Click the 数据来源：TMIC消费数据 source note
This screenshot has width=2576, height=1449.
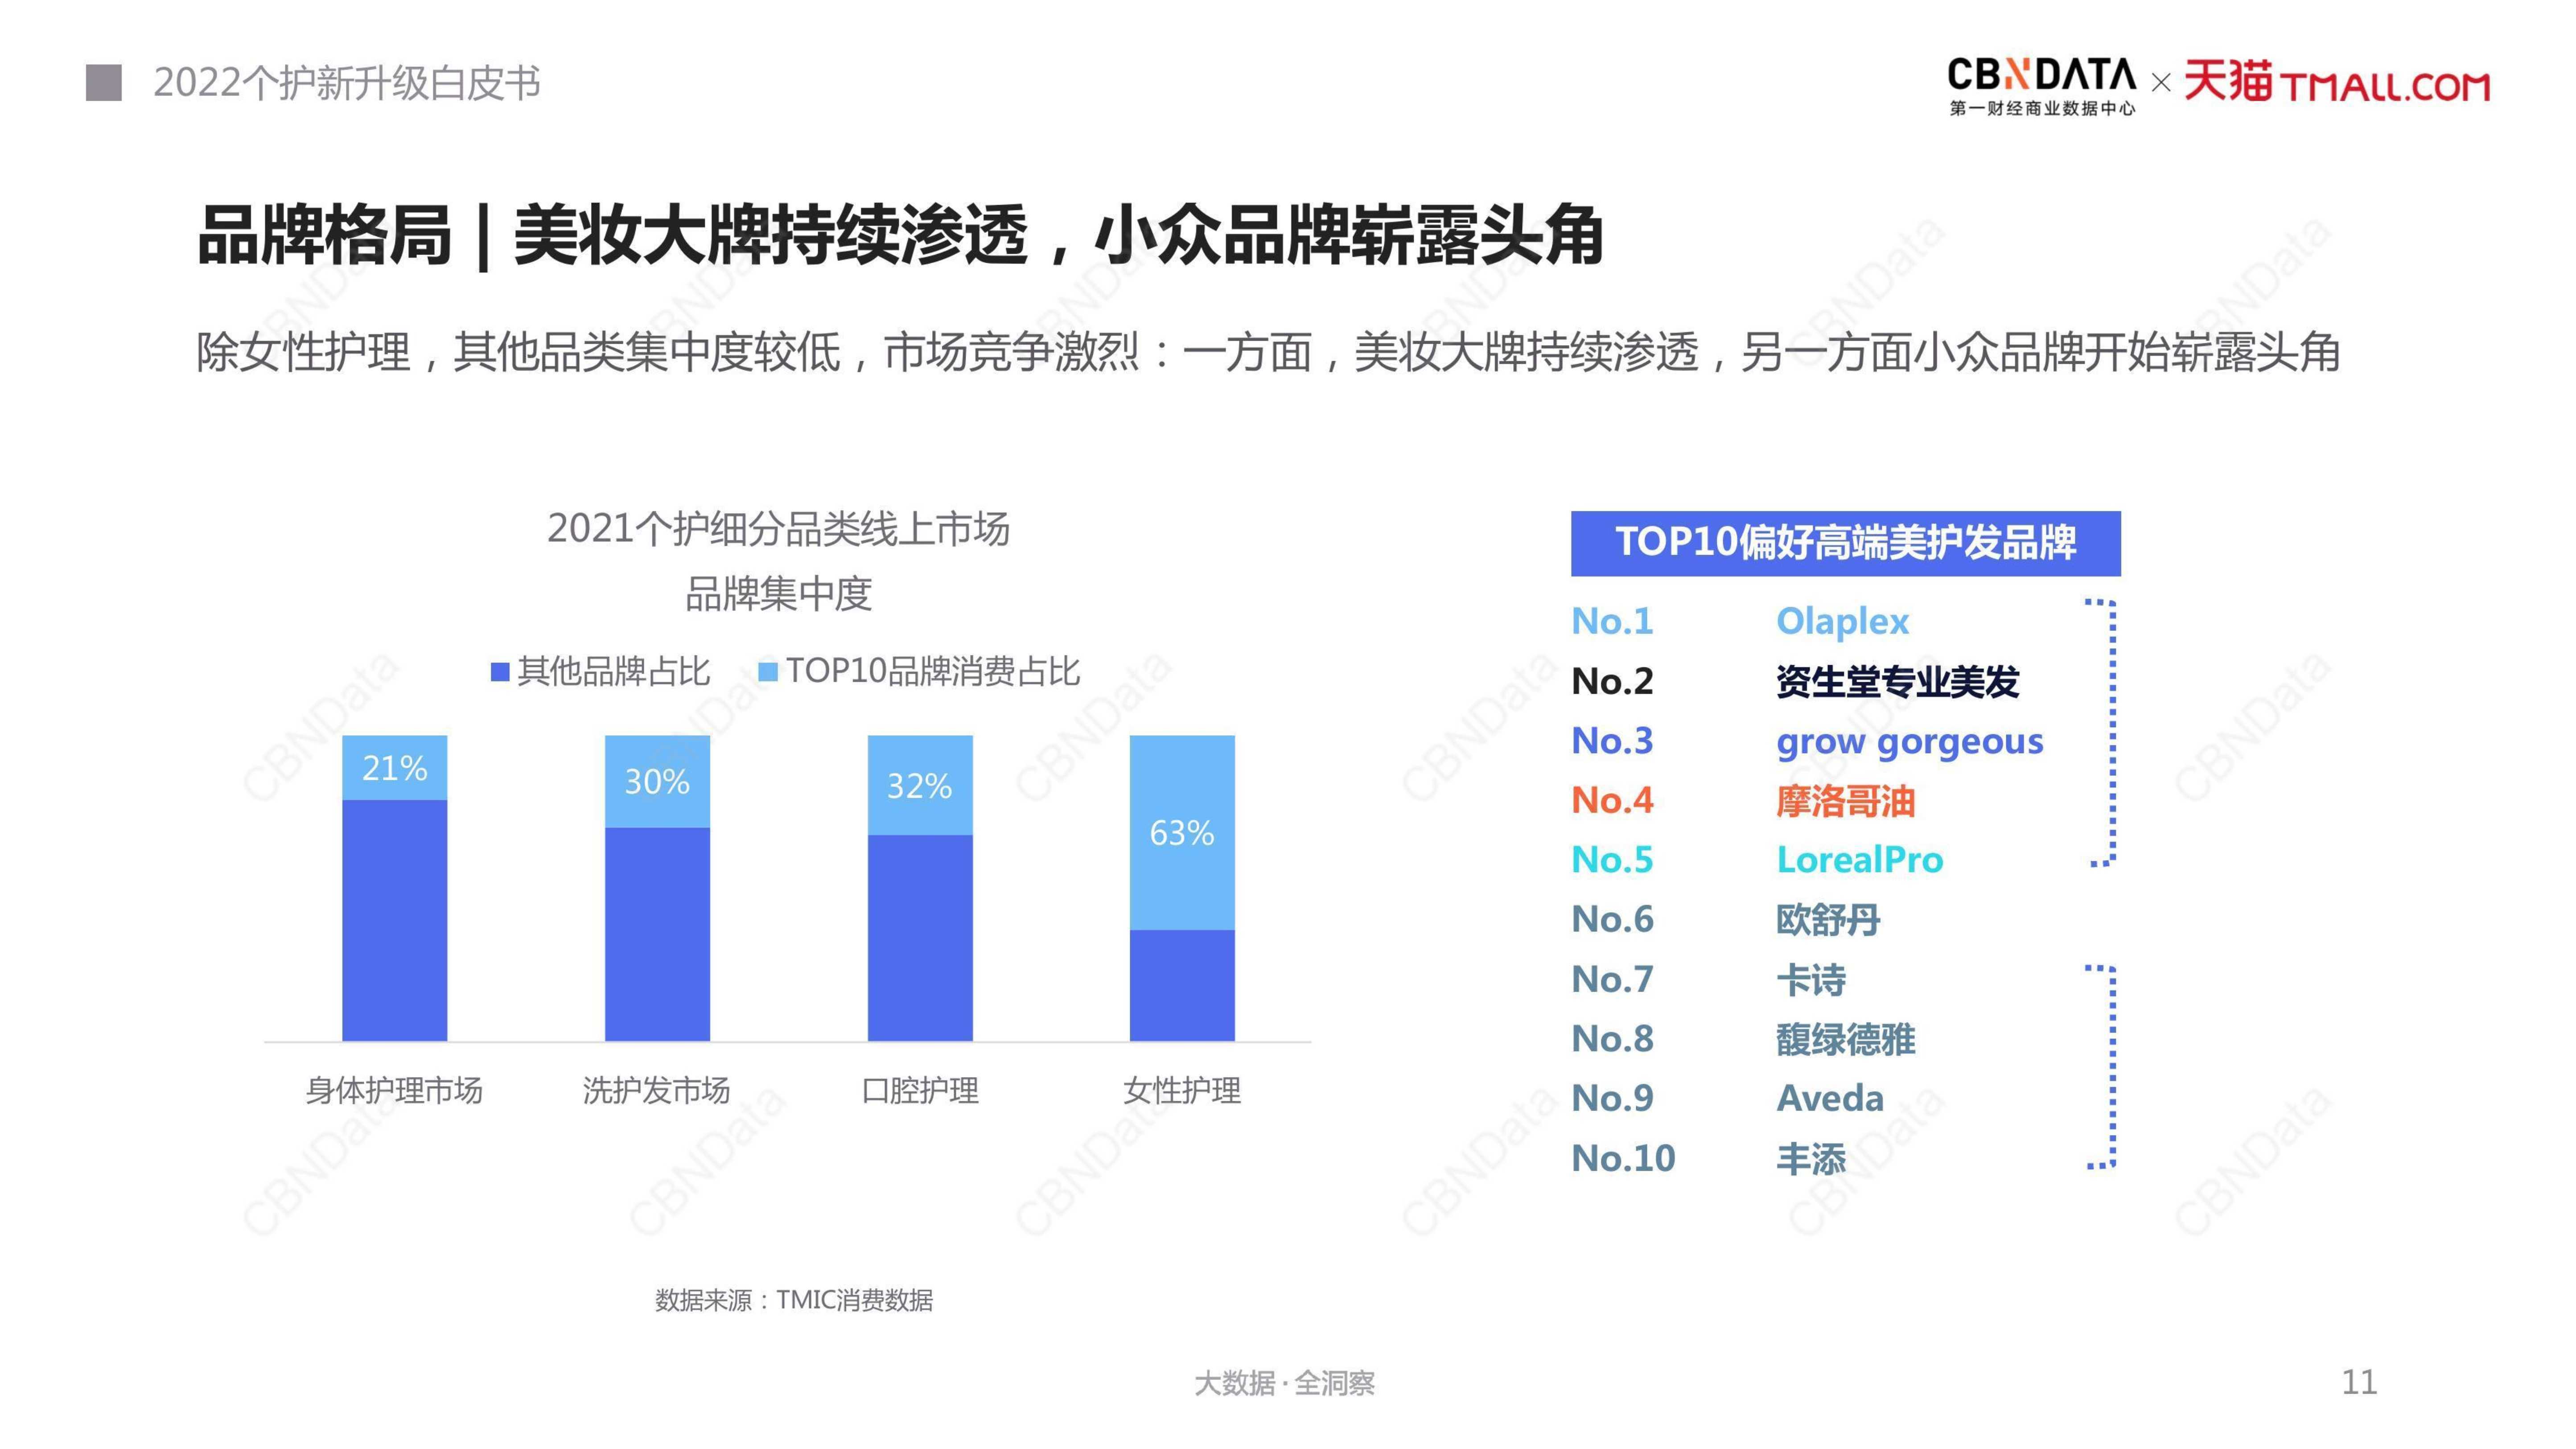[x=794, y=1300]
